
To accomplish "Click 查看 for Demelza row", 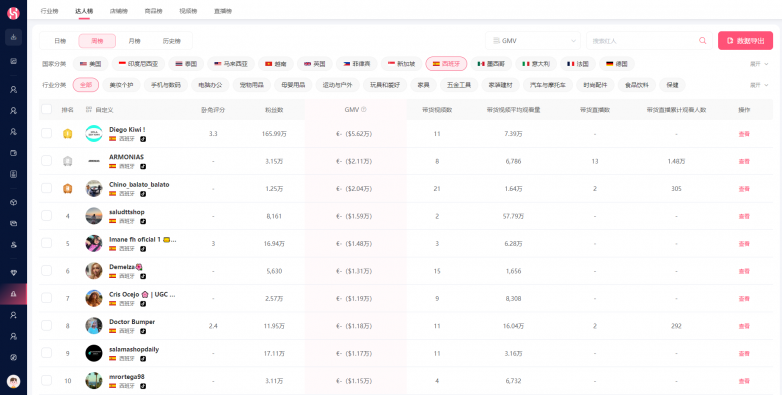I will tap(744, 271).
